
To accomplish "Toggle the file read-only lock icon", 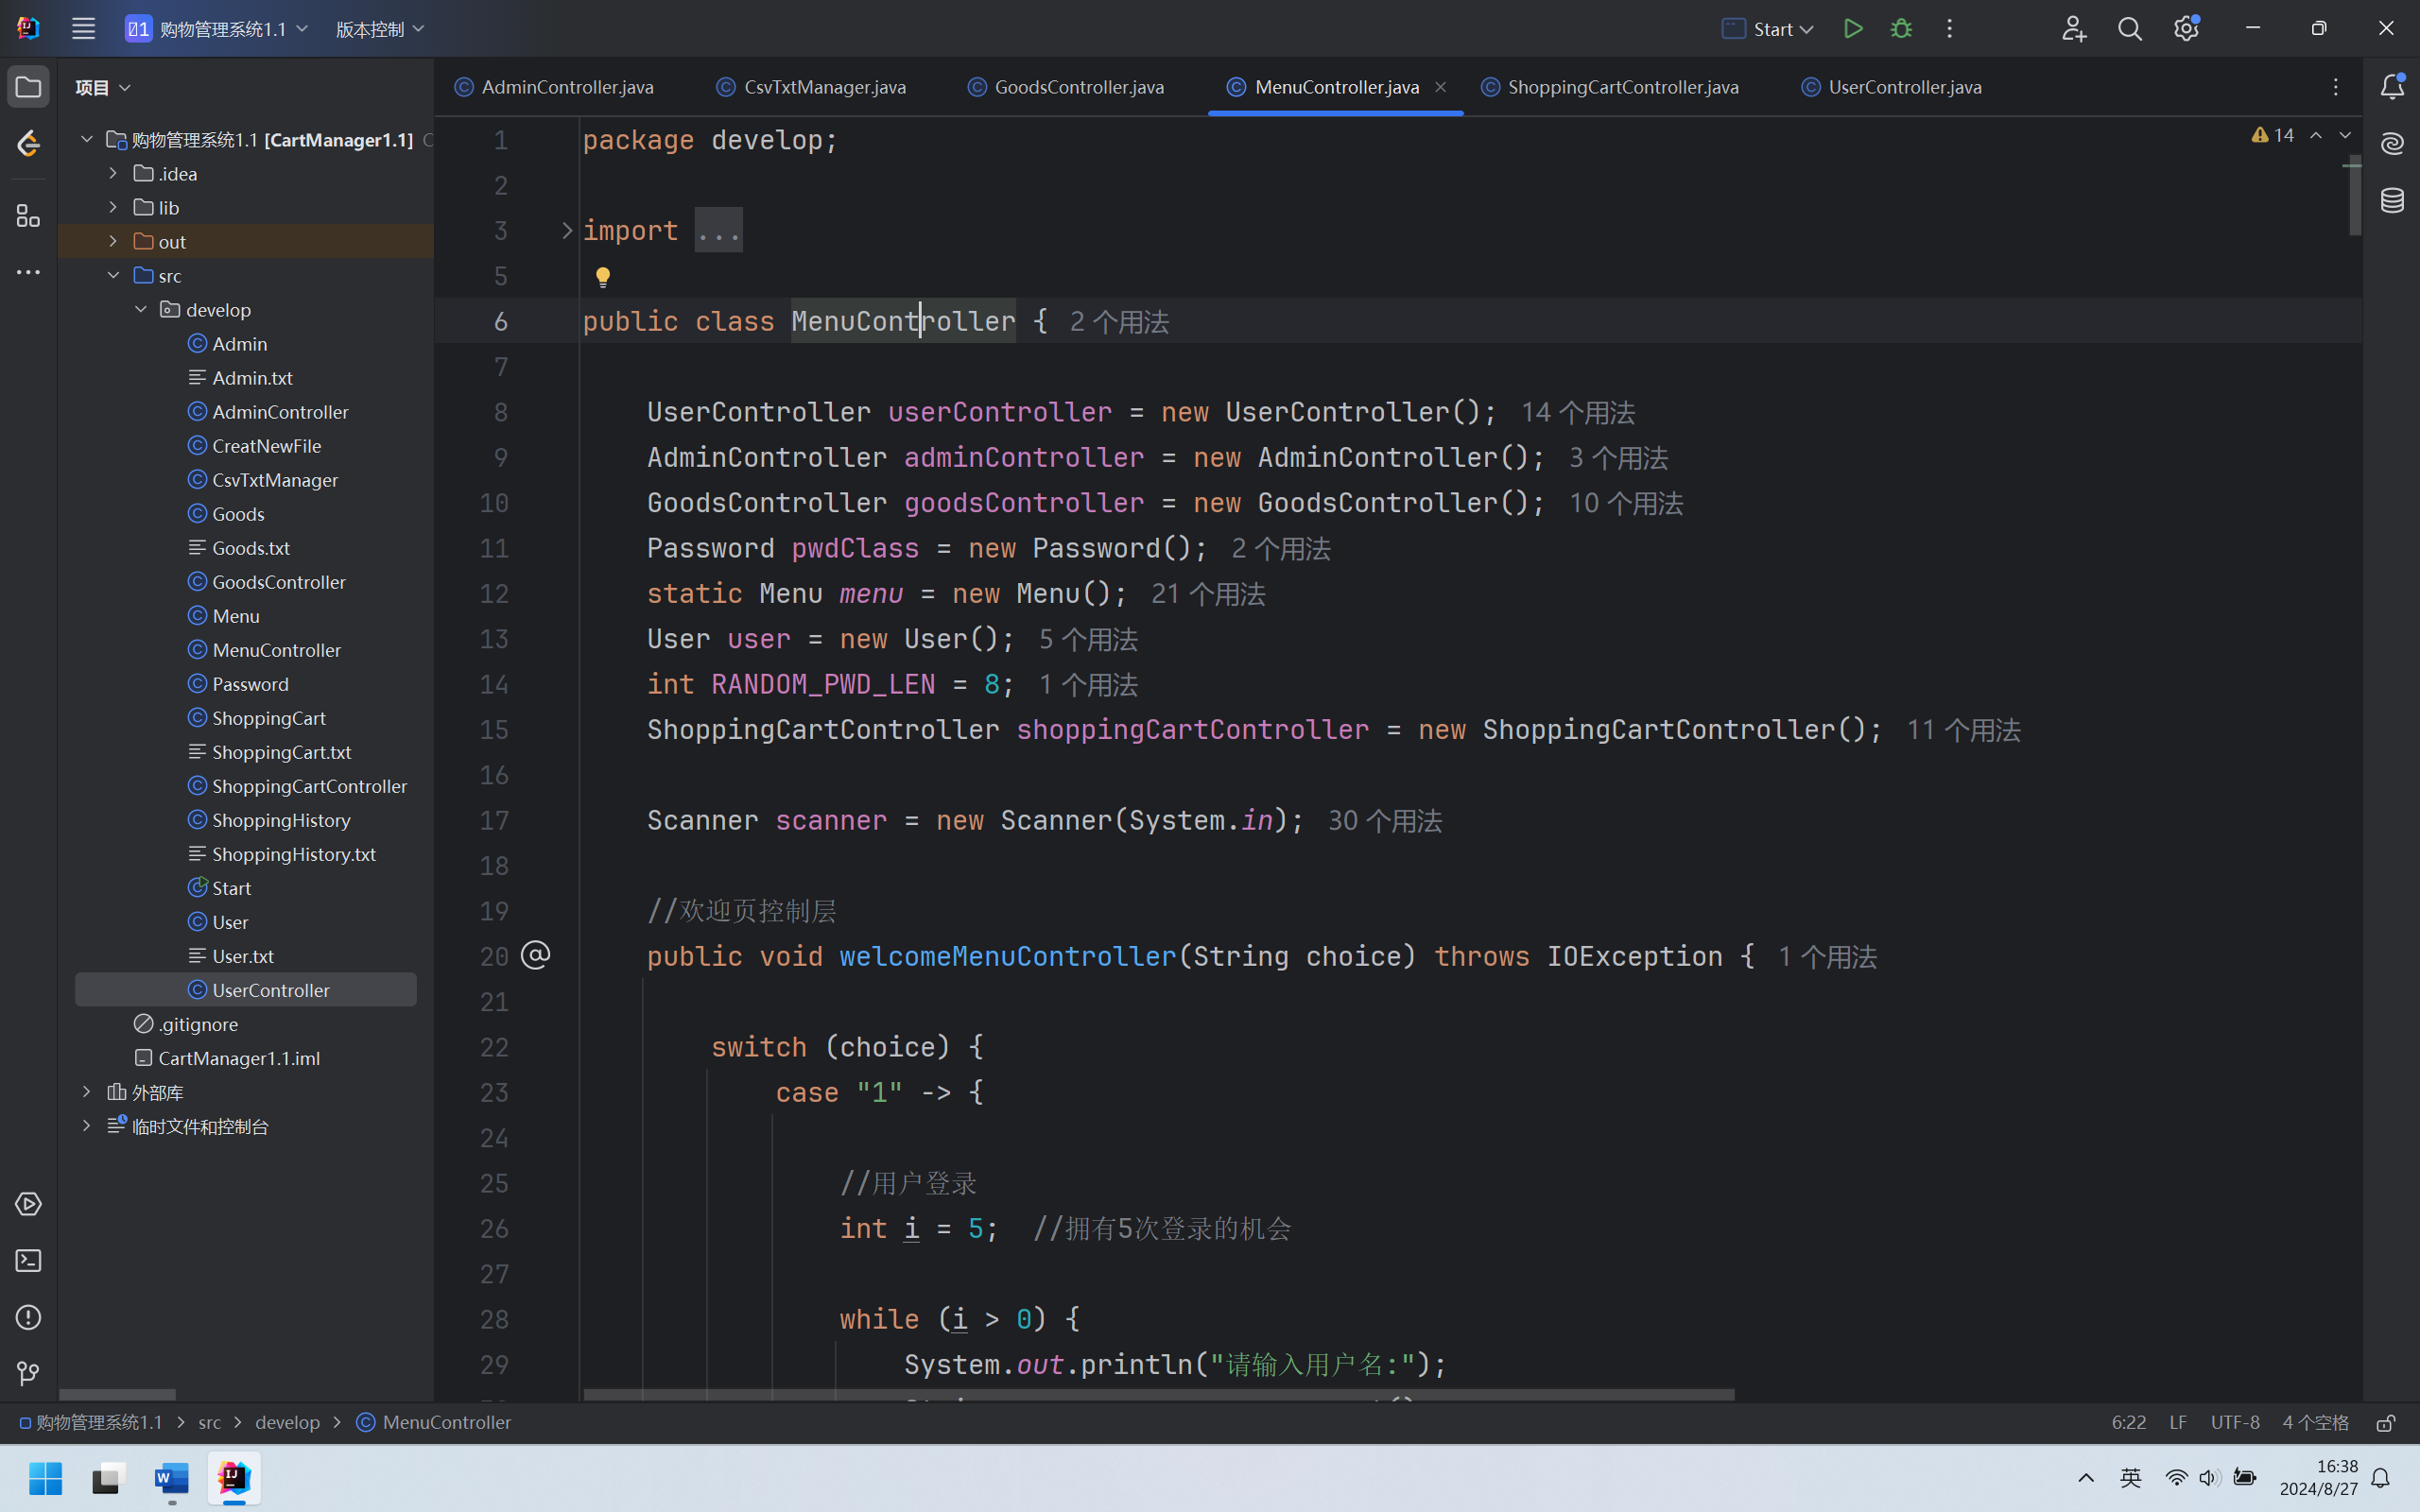I will click(2386, 1422).
